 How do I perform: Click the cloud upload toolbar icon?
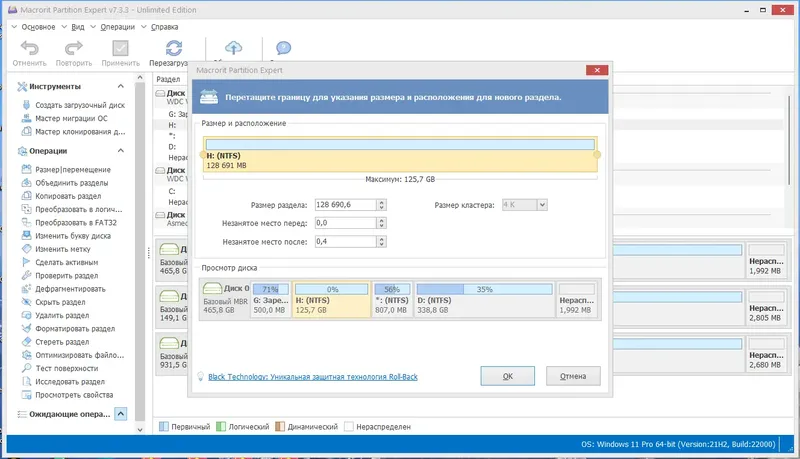234,48
